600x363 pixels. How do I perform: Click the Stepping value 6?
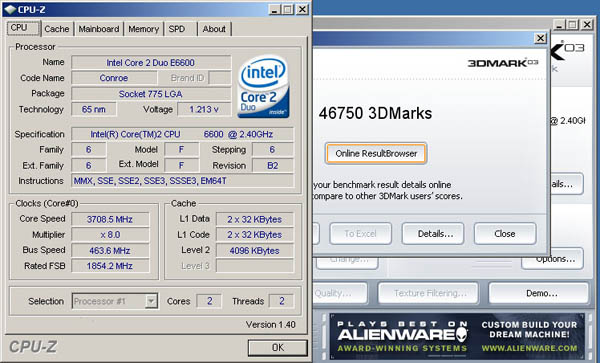(x=273, y=150)
